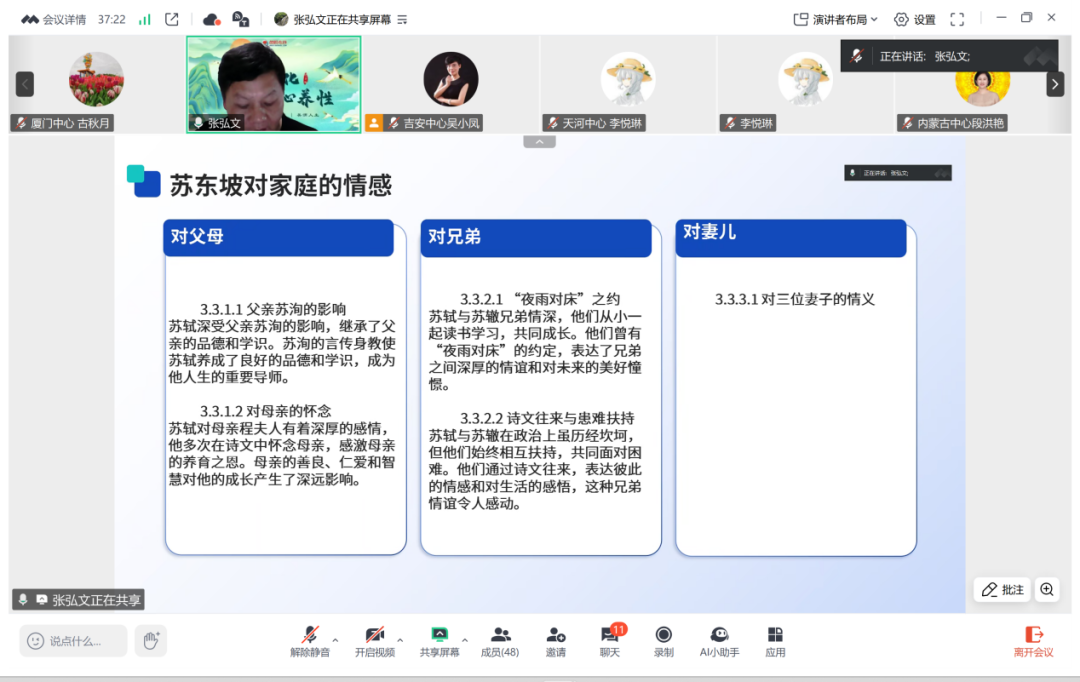
Task: Collapse the participant video strip chevron
Action: [539, 142]
